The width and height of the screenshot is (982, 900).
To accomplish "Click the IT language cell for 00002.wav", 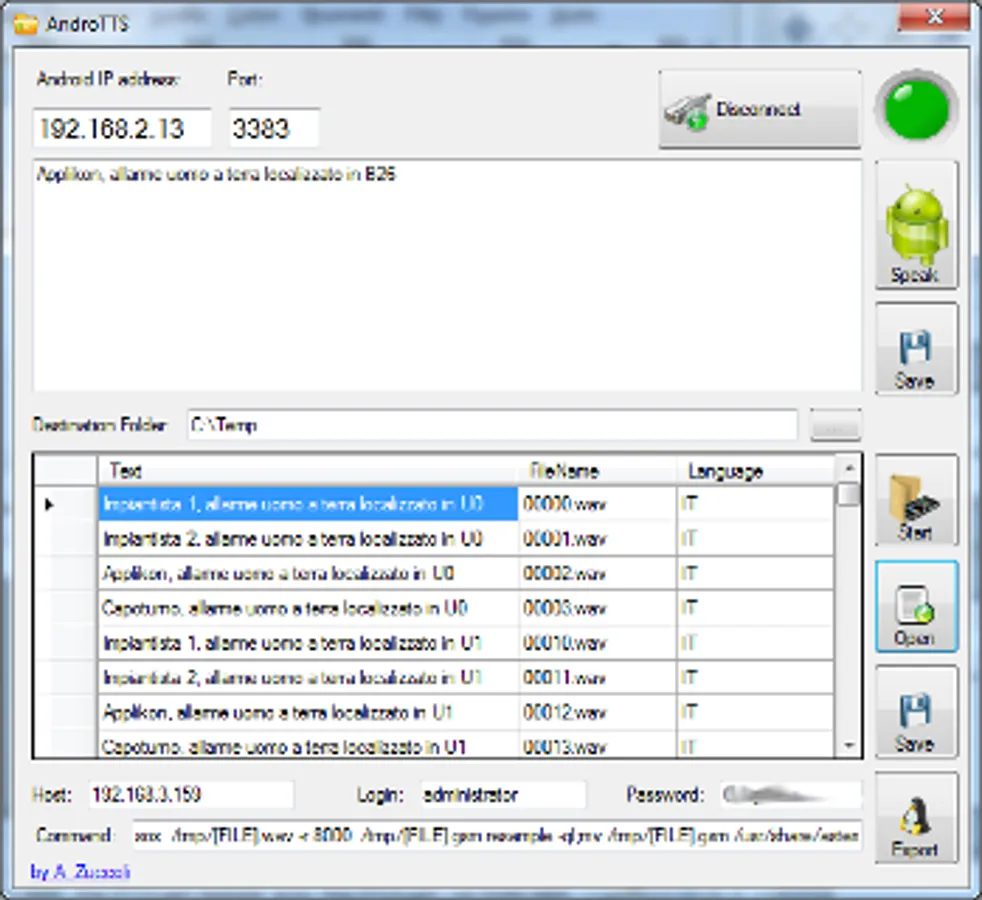I will pyautogui.click(x=755, y=573).
